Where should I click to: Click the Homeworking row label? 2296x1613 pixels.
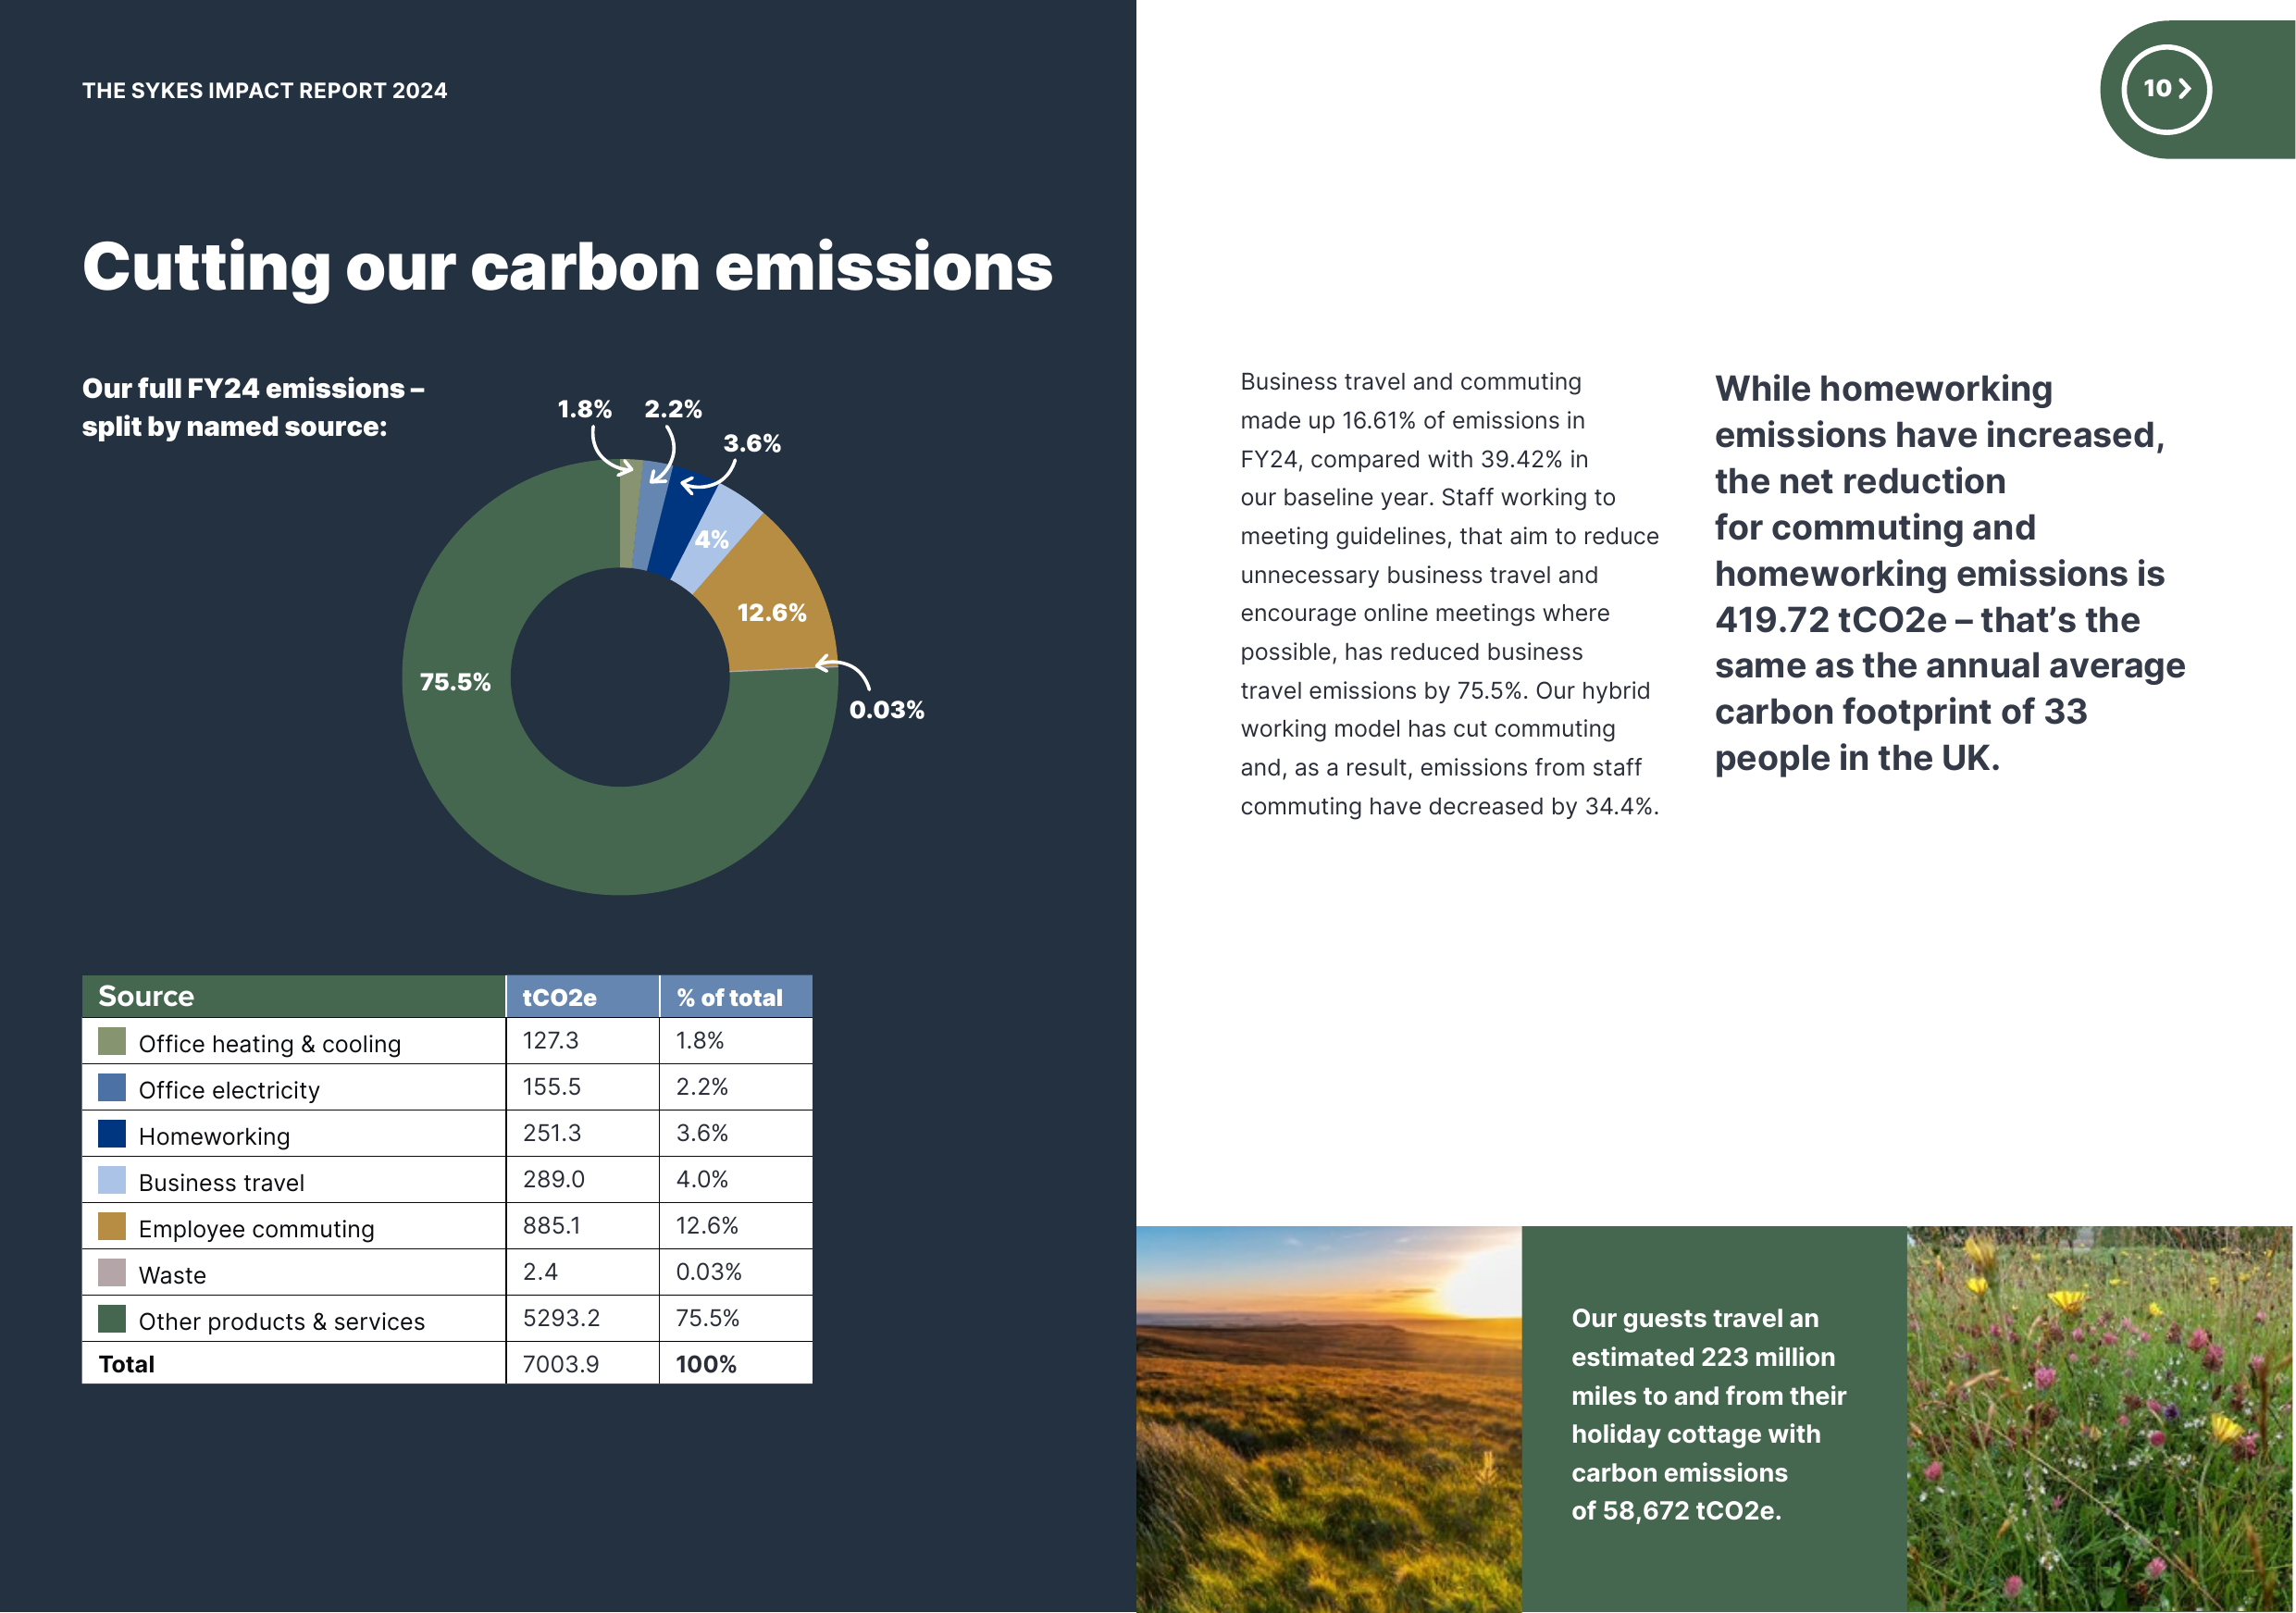[x=214, y=1137]
